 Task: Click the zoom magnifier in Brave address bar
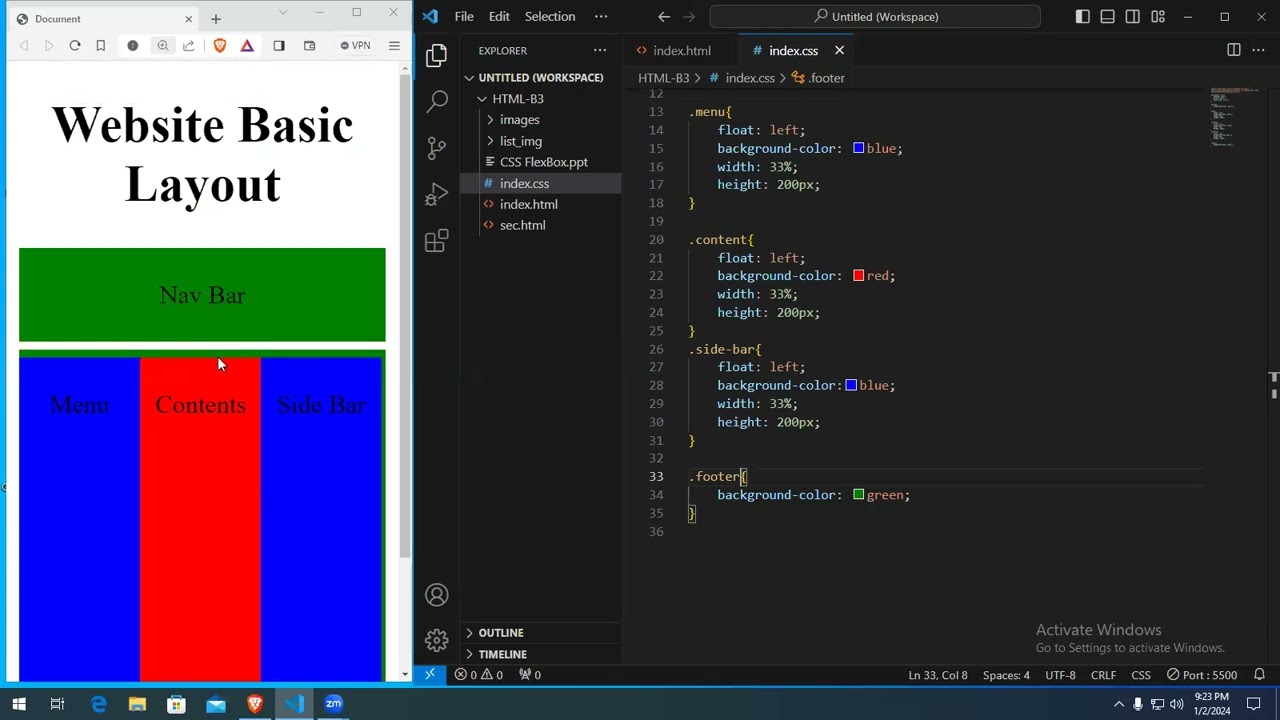pyautogui.click(x=162, y=45)
